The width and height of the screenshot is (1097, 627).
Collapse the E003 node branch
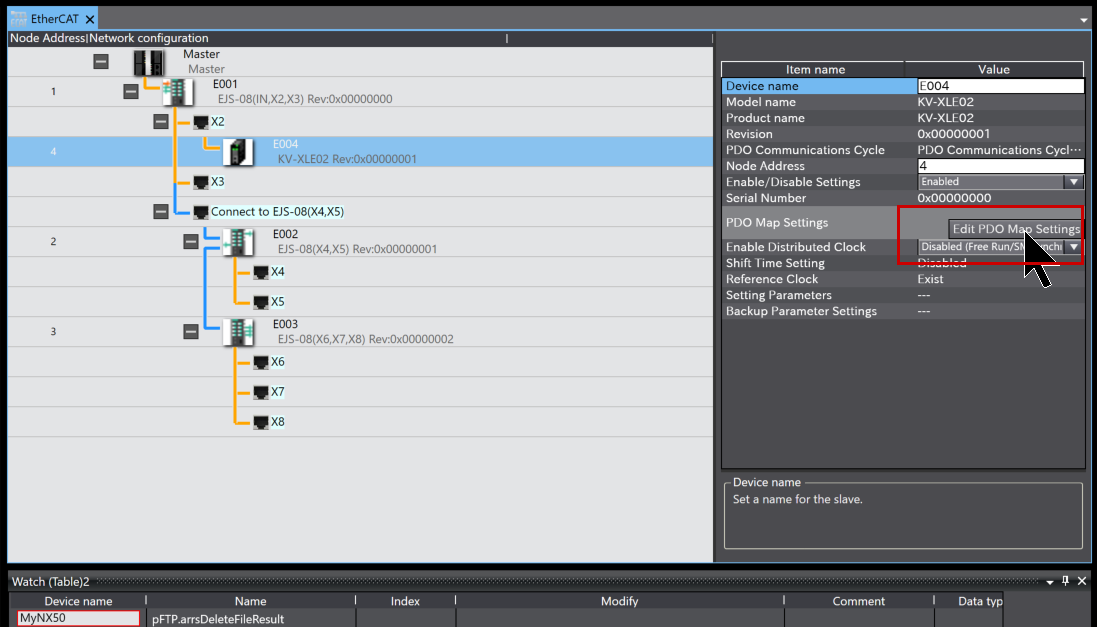[191, 332]
